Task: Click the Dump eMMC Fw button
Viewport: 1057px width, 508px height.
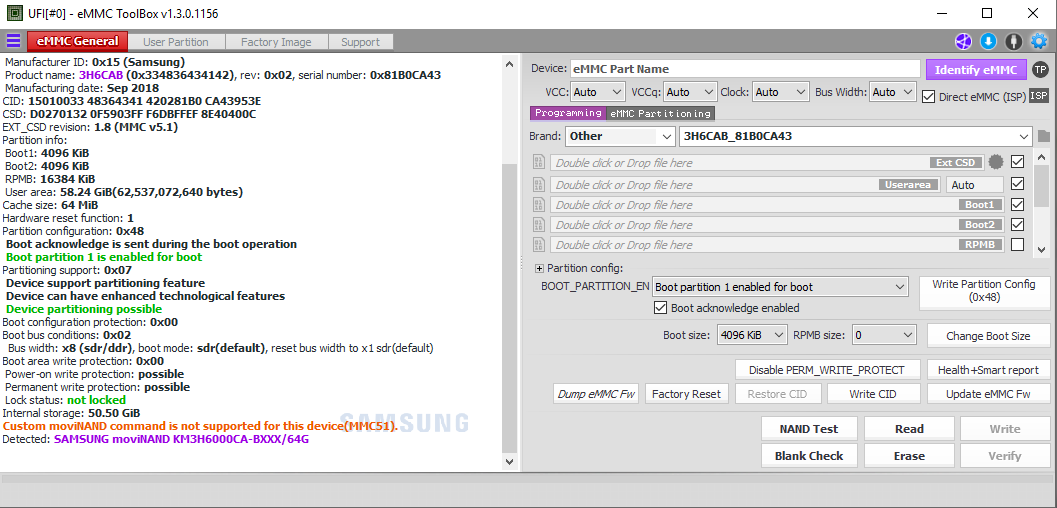Action: tap(597, 394)
